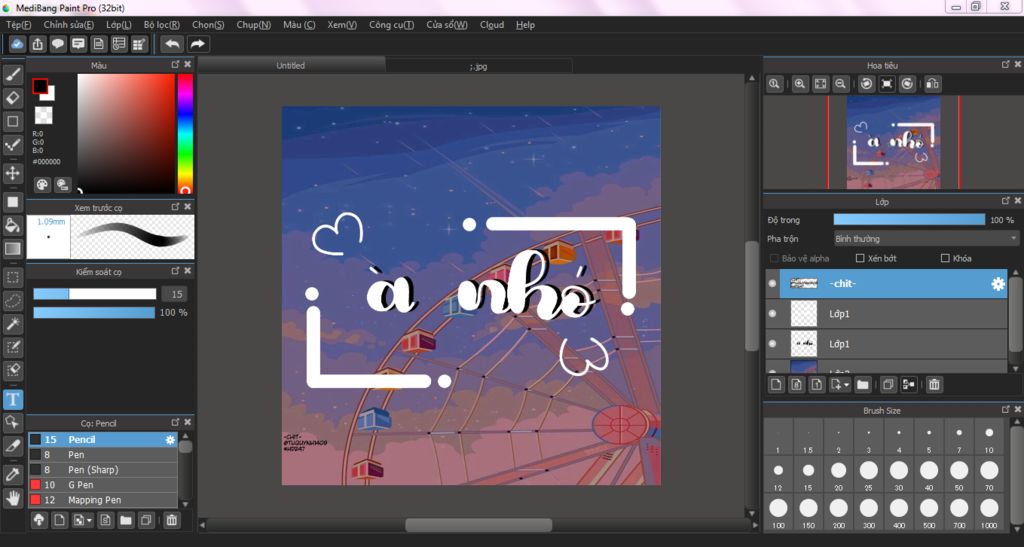Image resolution: width=1024 pixels, height=547 pixels.
Task: Delete layer with trash icon
Action: [935, 384]
